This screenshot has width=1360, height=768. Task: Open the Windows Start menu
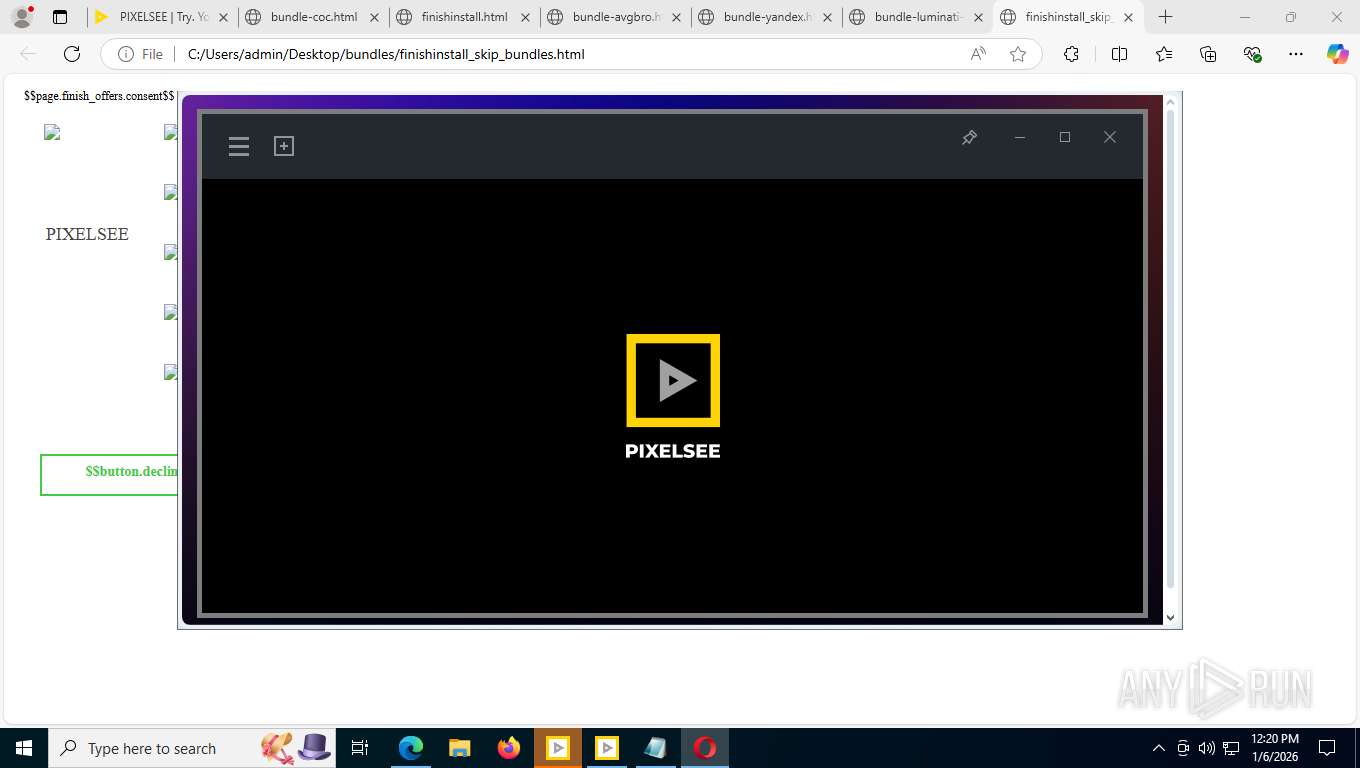[24, 748]
